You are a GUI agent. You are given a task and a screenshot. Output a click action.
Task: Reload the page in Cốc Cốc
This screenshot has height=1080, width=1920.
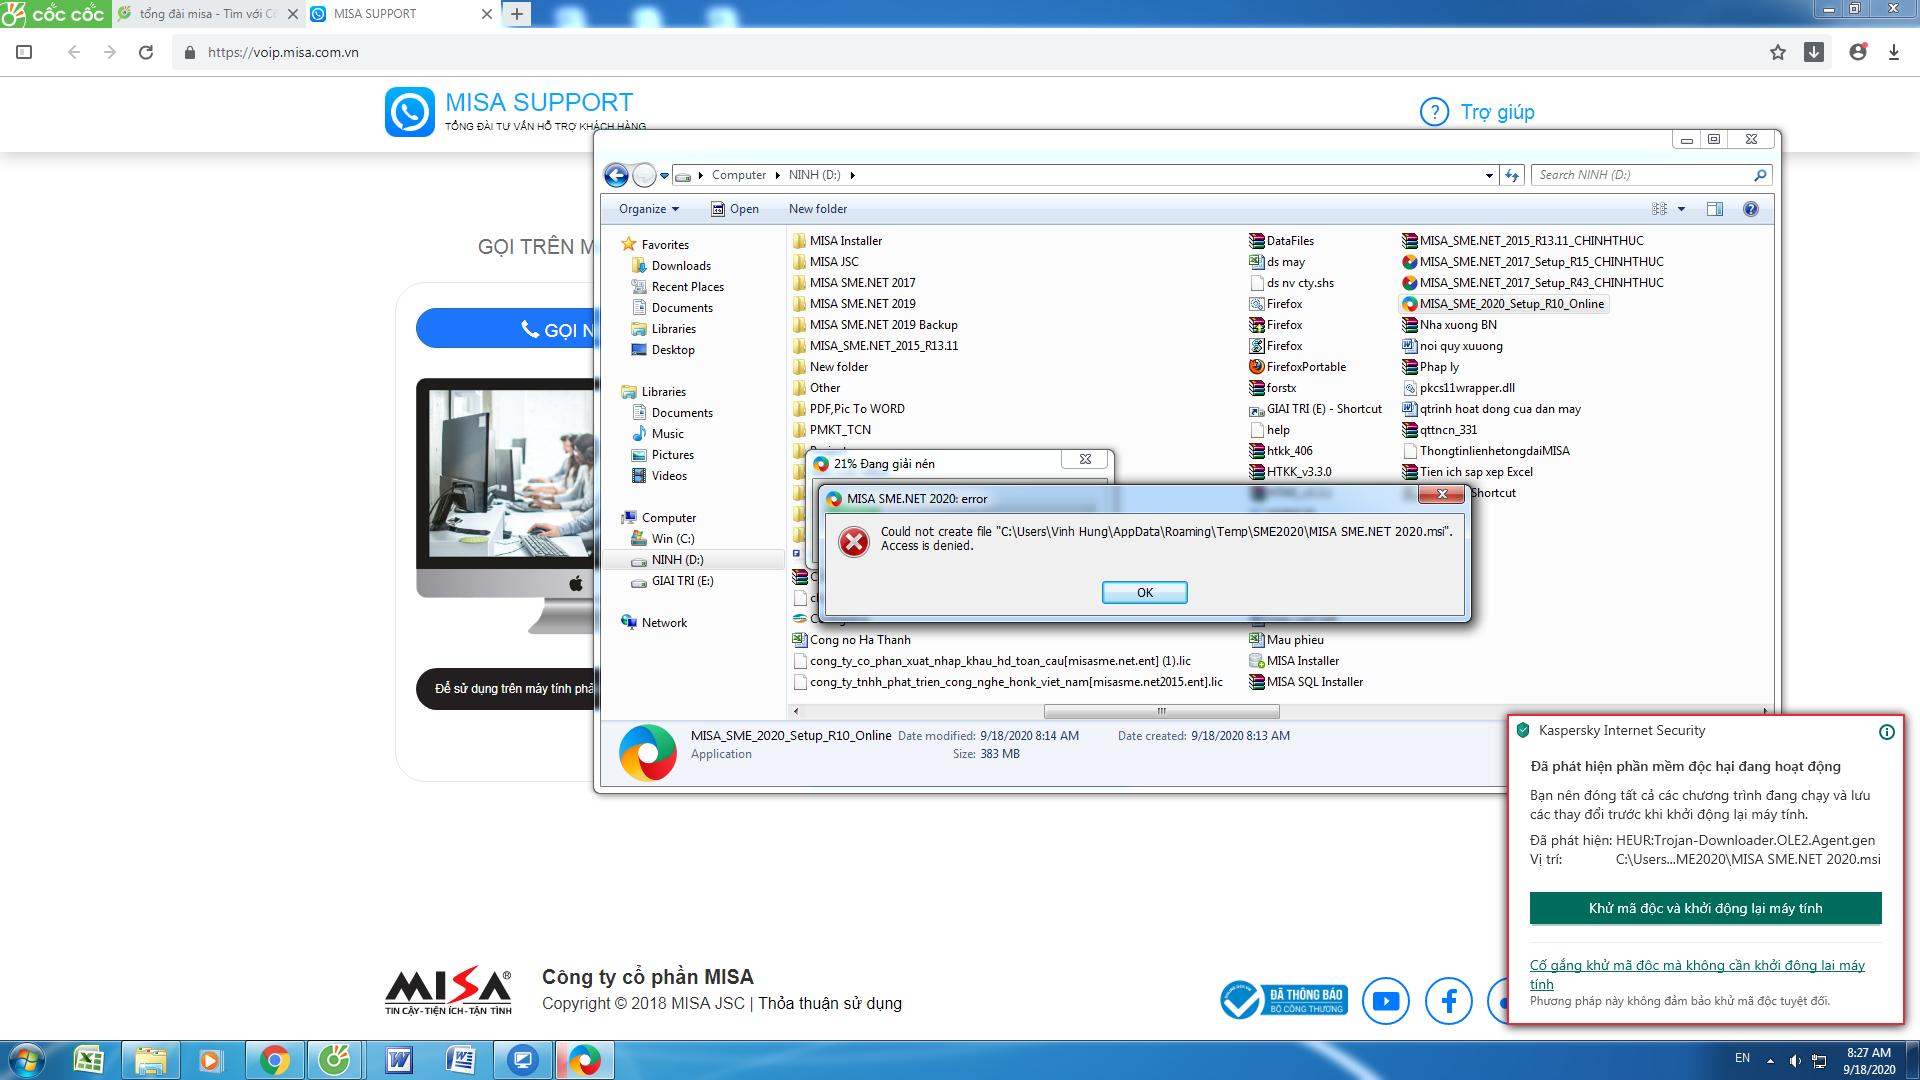tap(146, 52)
